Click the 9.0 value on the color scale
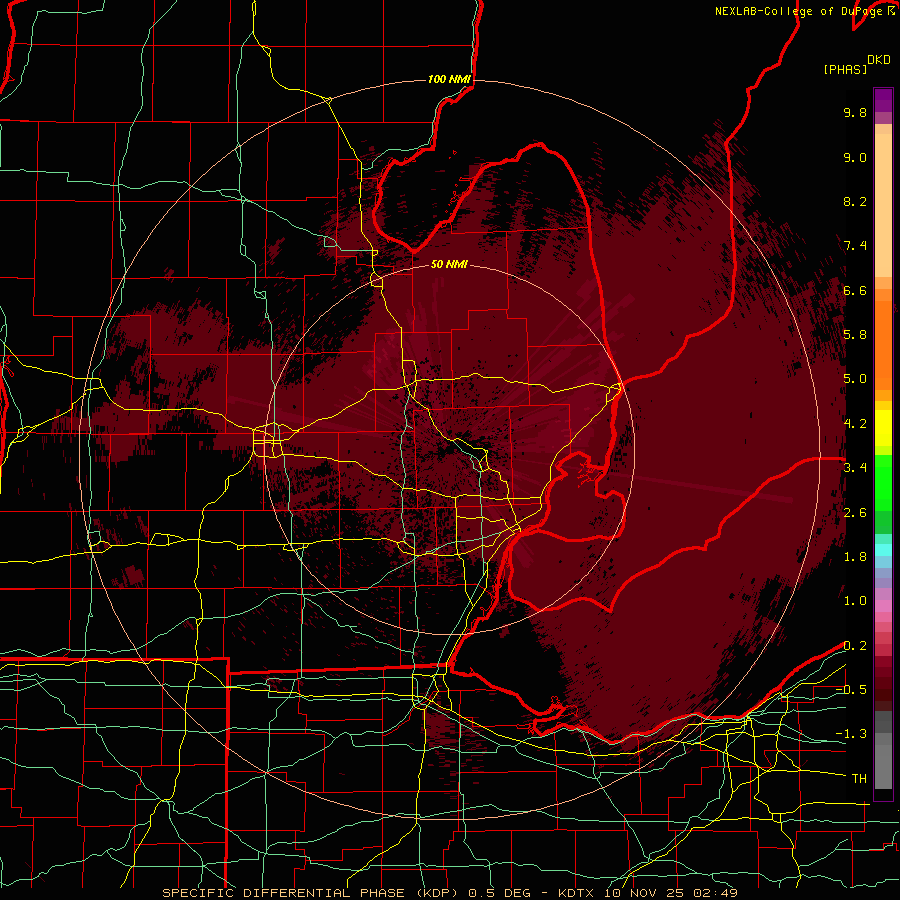 click(855, 157)
